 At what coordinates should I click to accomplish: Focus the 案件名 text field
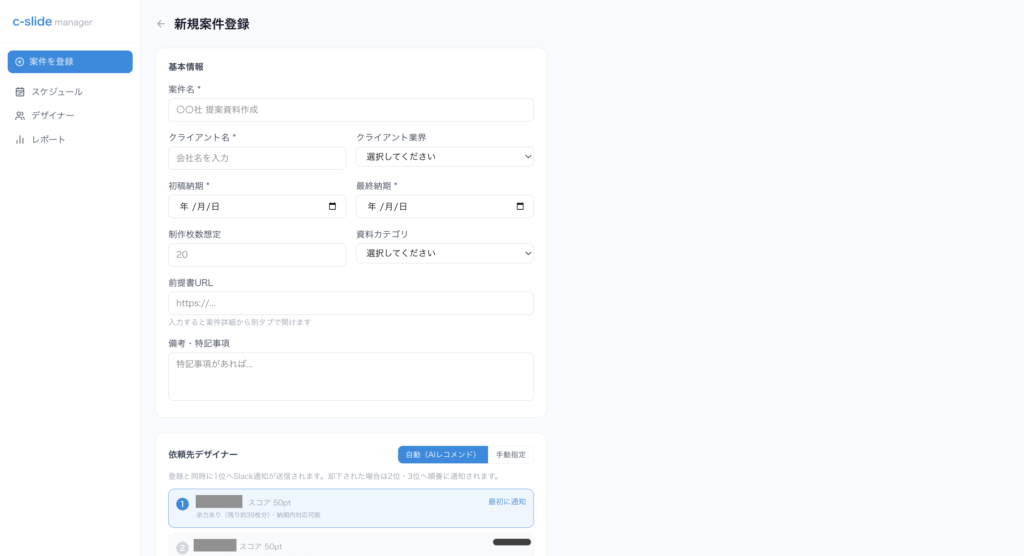(x=351, y=110)
